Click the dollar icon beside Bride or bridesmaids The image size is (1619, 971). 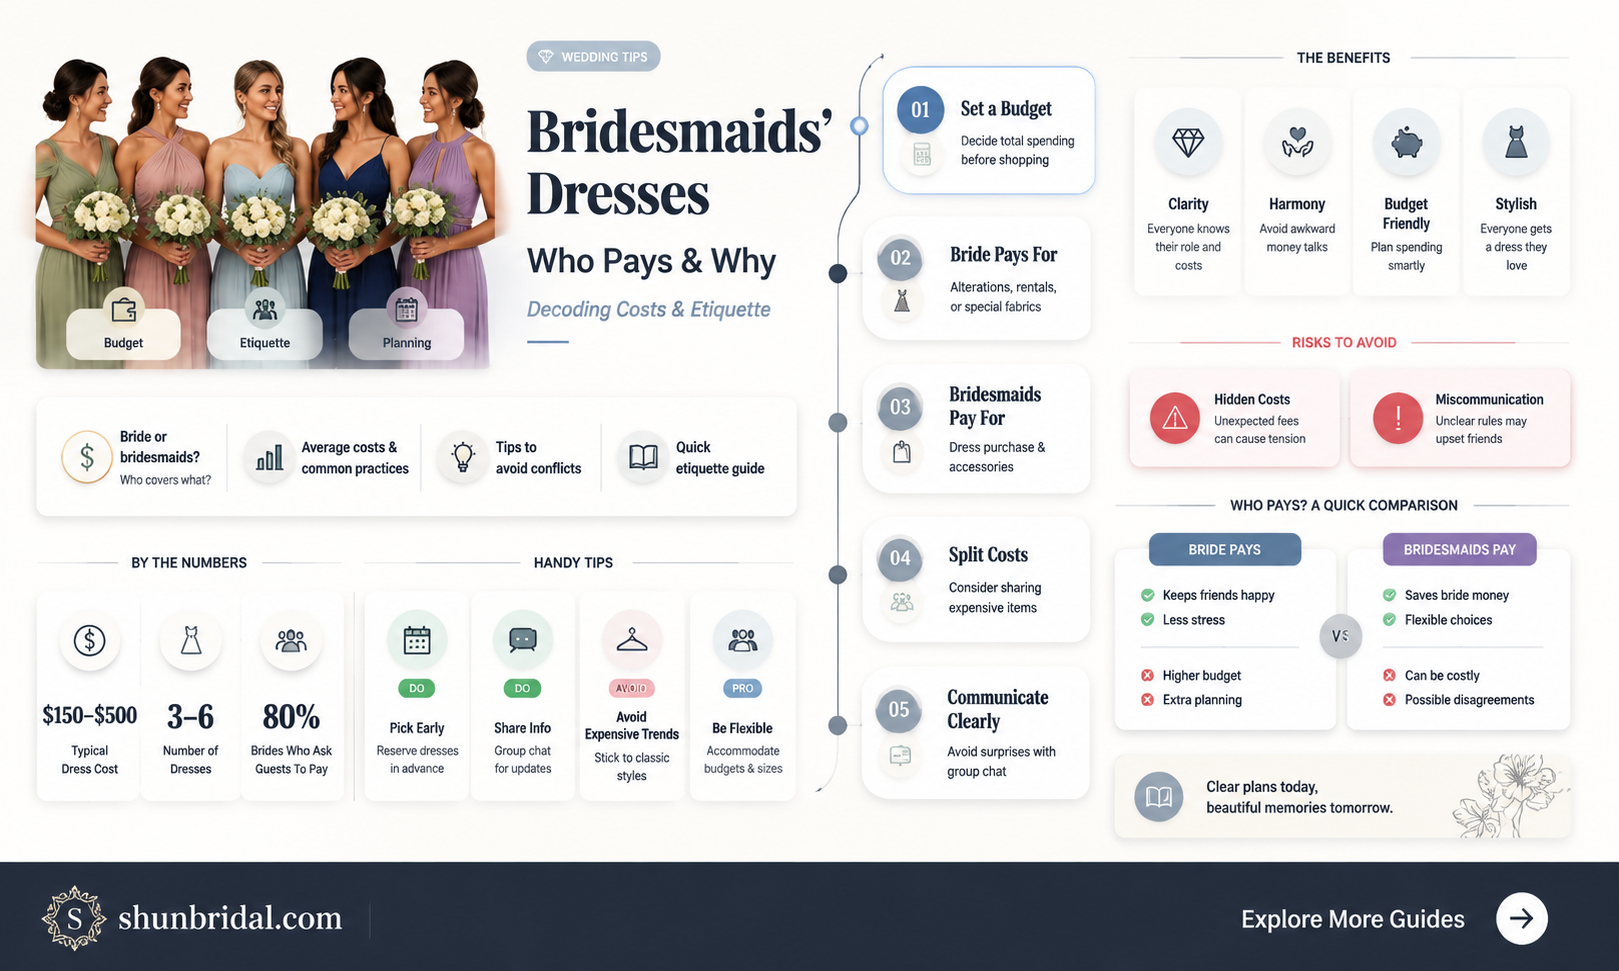pos(87,457)
